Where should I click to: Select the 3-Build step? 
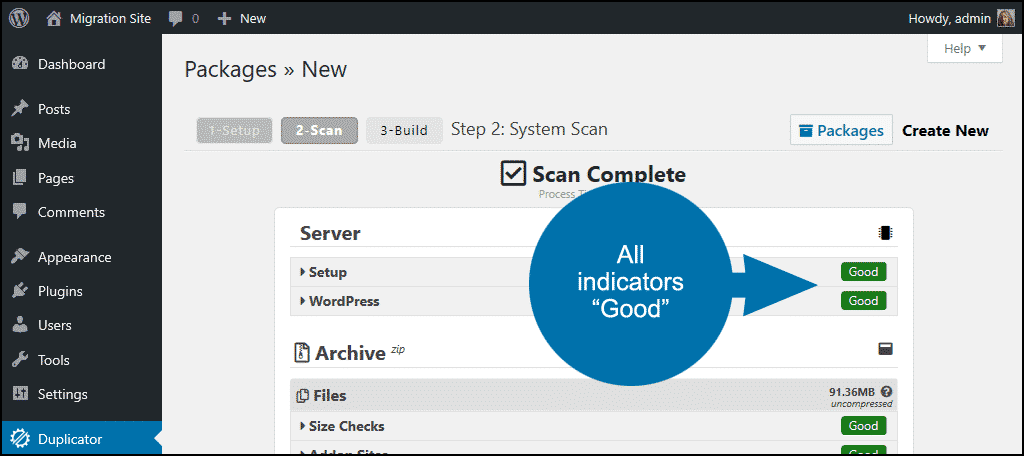pos(404,131)
